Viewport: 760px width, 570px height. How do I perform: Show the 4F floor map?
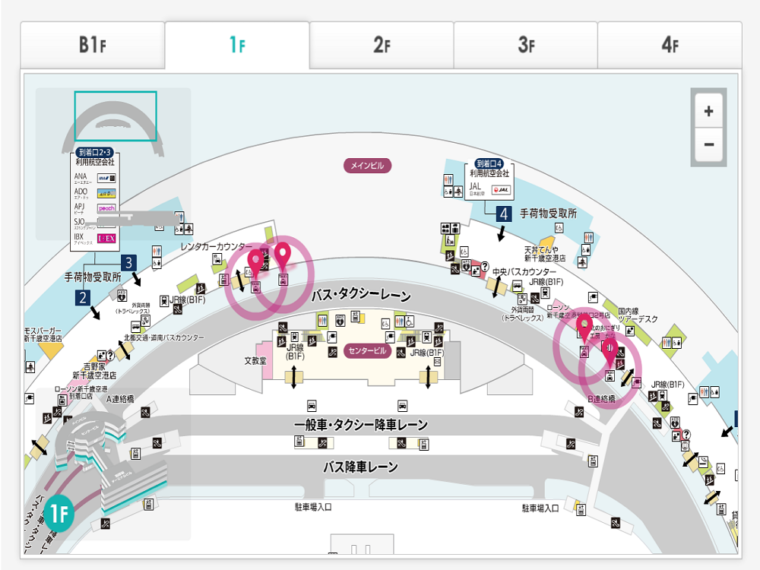pyautogui.click(x=669, y=45)
